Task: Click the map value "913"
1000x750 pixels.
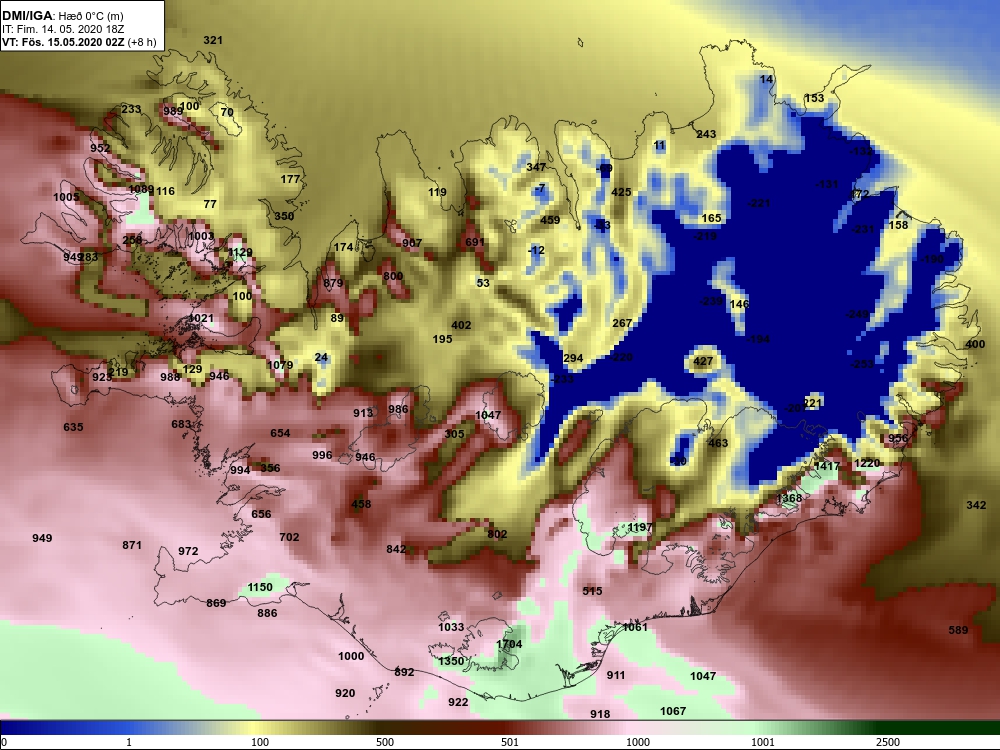Action: pos(363,413)
